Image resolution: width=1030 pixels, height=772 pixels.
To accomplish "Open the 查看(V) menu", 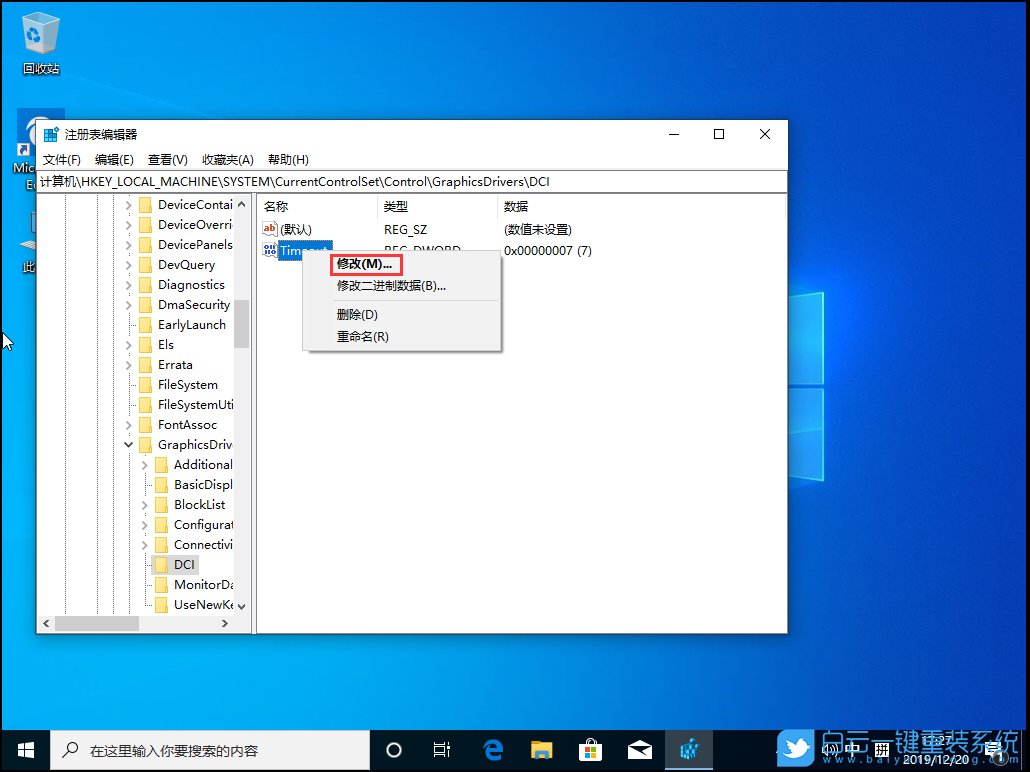I will point(166,159).
